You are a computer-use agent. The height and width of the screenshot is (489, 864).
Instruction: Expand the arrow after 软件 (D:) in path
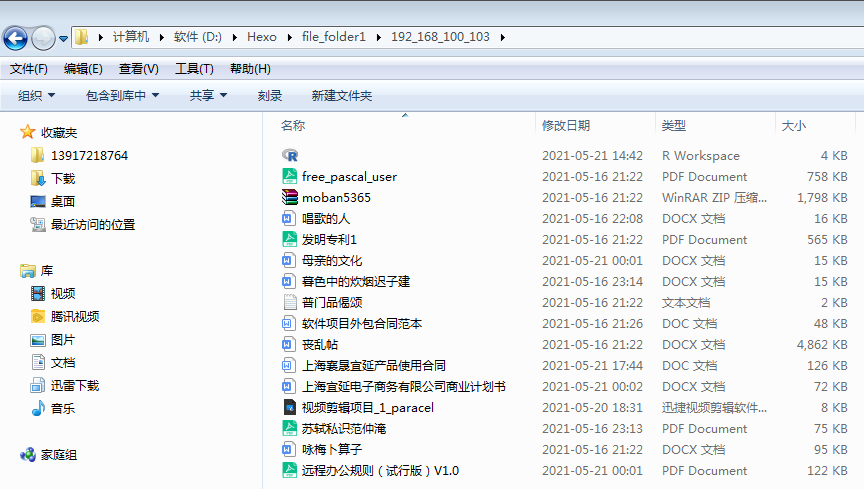[x=234, y=37]
